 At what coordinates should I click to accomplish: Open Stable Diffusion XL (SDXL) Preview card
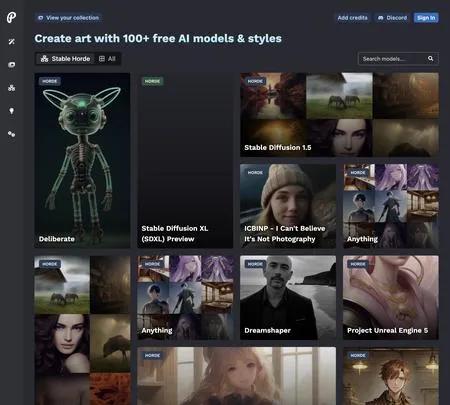[185, 160]
